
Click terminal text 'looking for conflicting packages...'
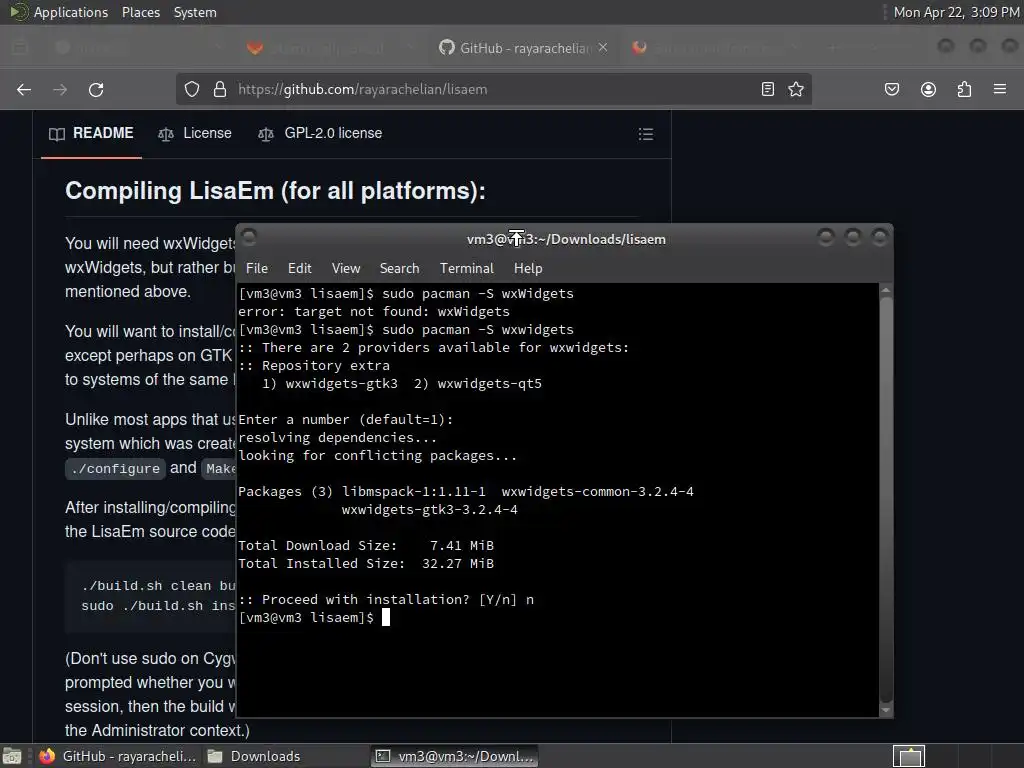coord(377,455)
